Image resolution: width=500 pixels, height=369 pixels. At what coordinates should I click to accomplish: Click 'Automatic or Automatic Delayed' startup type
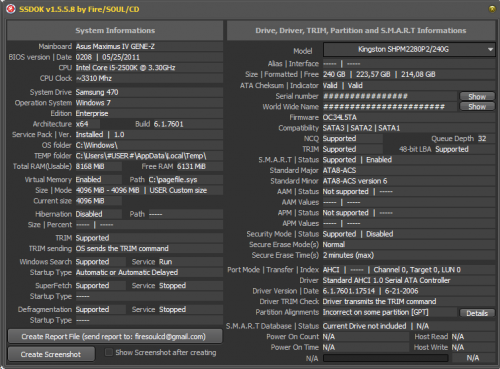click(127, 272)
